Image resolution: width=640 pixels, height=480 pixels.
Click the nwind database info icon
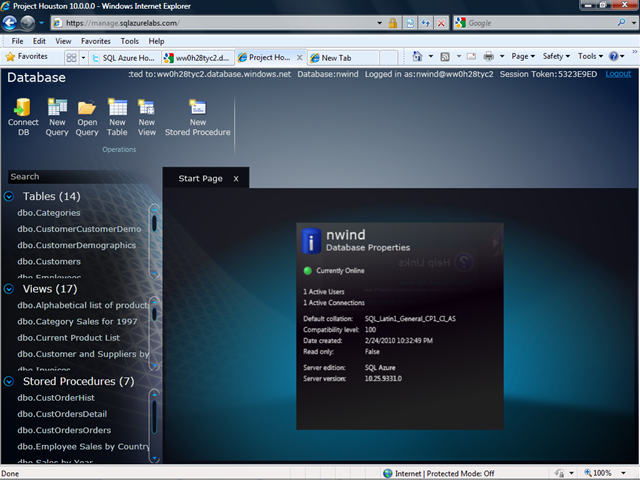point(311,240)
